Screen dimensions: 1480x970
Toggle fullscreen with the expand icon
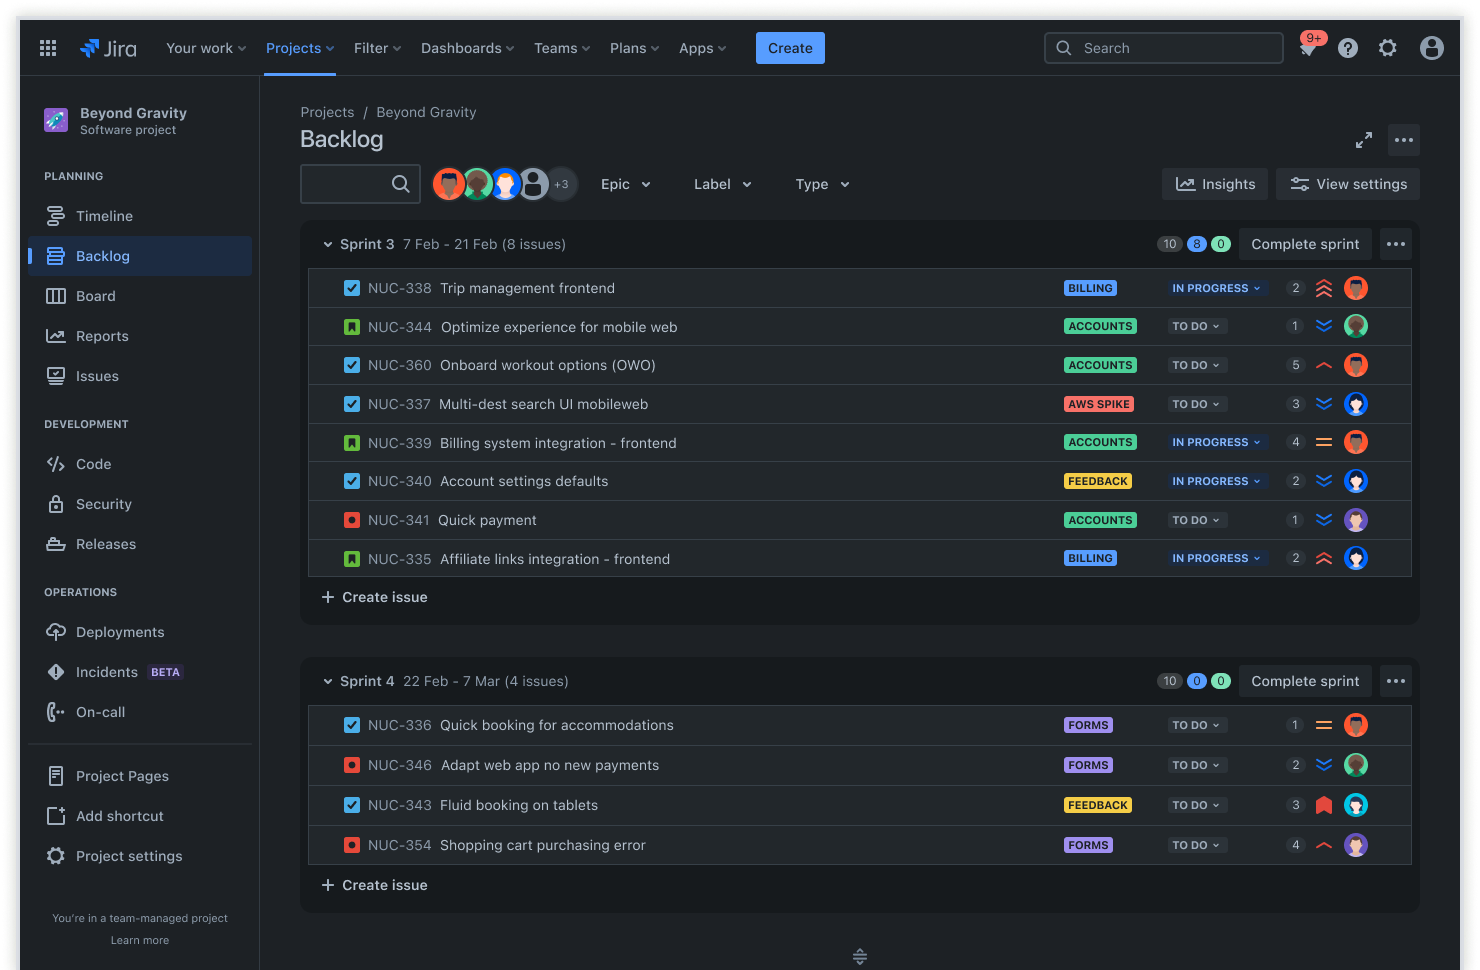tap(1364, 140)
